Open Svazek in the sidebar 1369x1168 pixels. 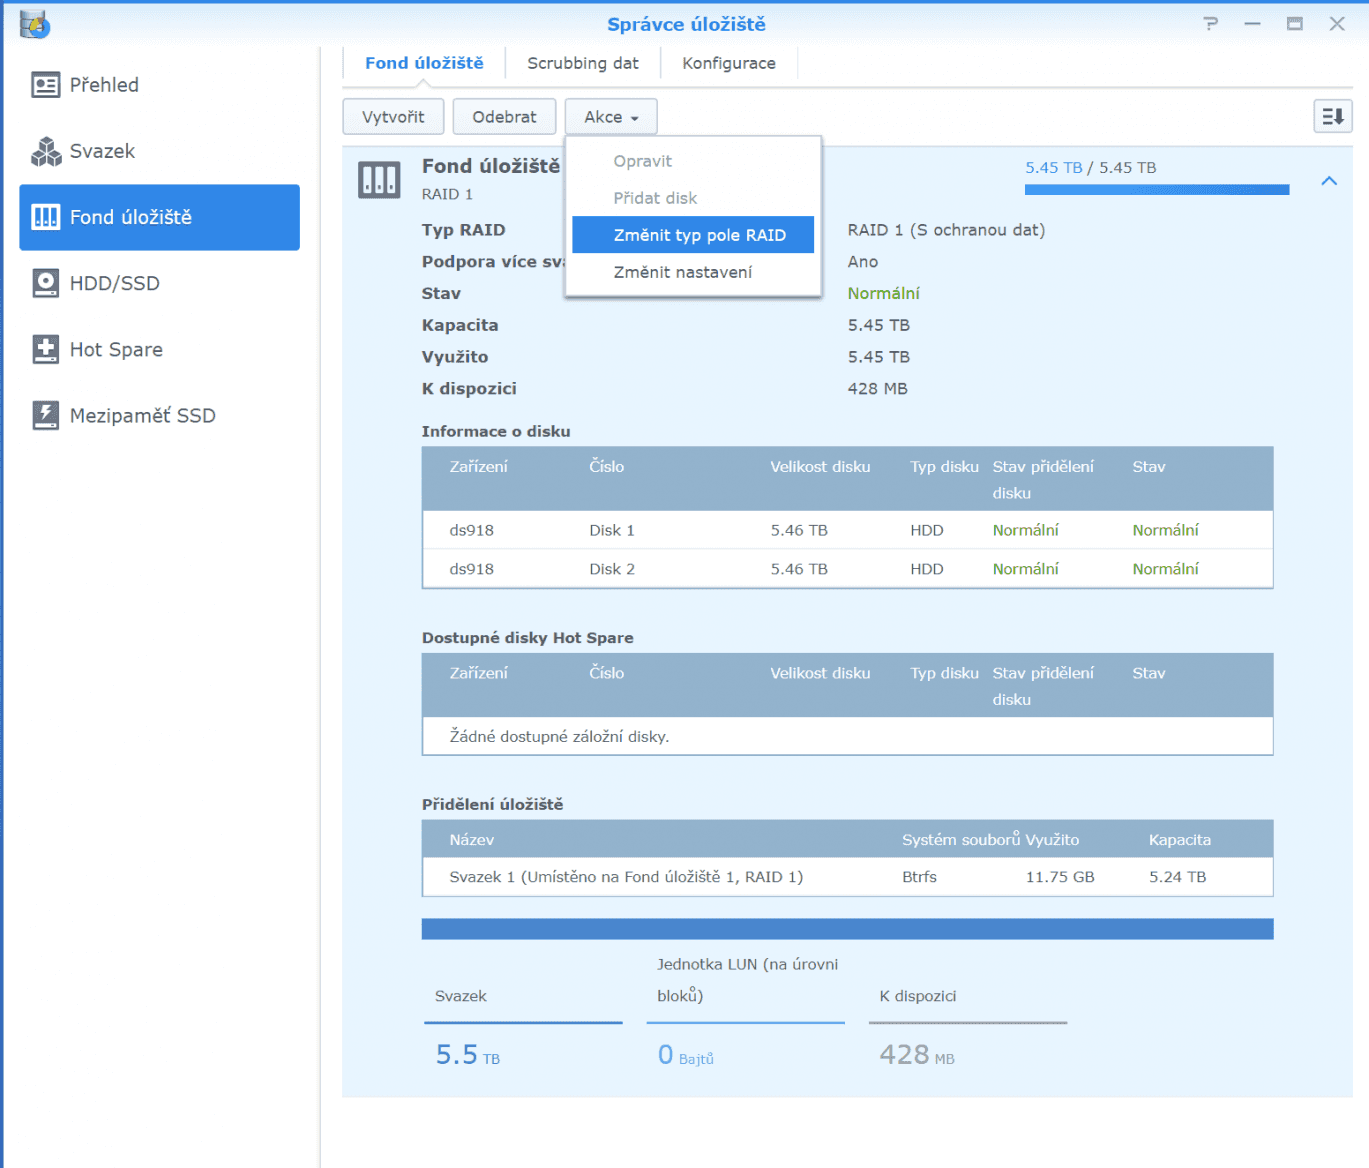coord(160,151)
